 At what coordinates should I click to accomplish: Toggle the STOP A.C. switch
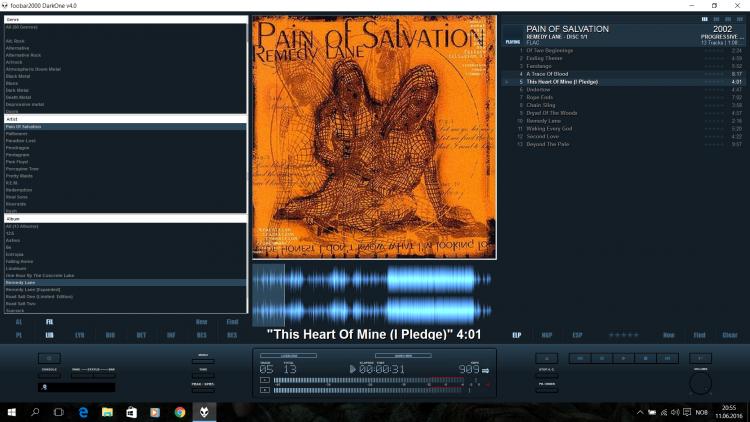coord(547,376)
